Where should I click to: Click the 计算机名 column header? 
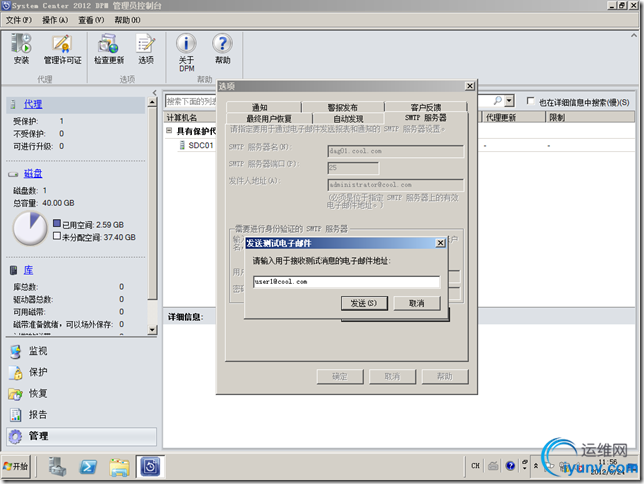[182, 118]
